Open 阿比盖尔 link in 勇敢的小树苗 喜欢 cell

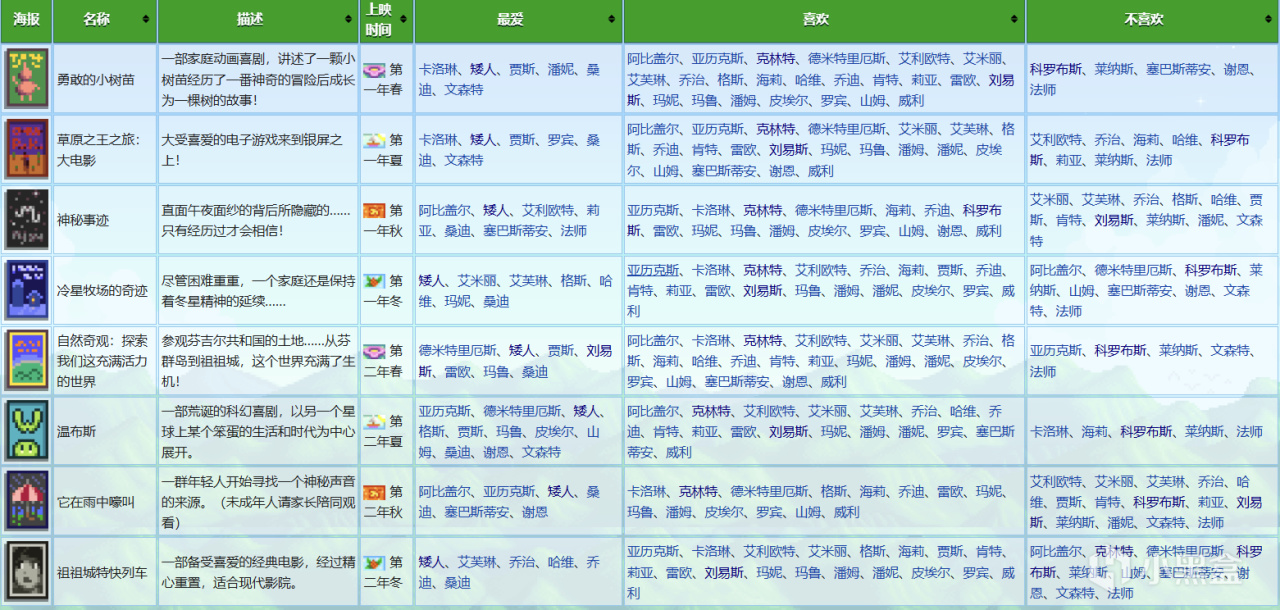[653, 59]
